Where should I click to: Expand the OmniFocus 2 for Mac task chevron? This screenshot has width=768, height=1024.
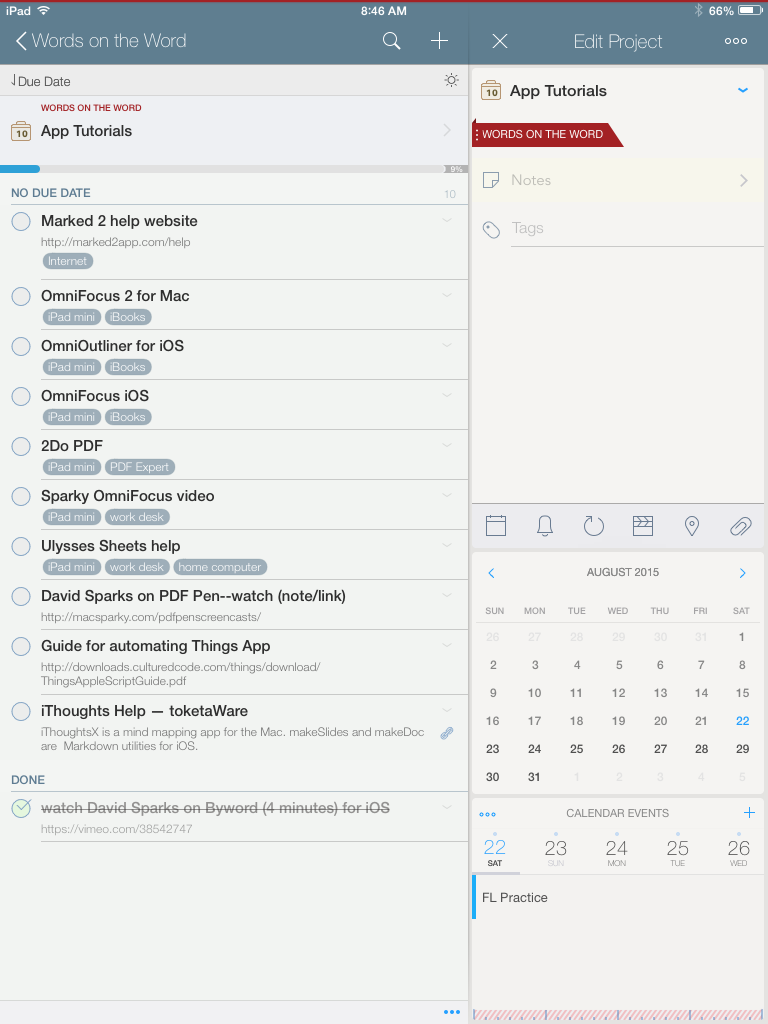click(447, 295)
